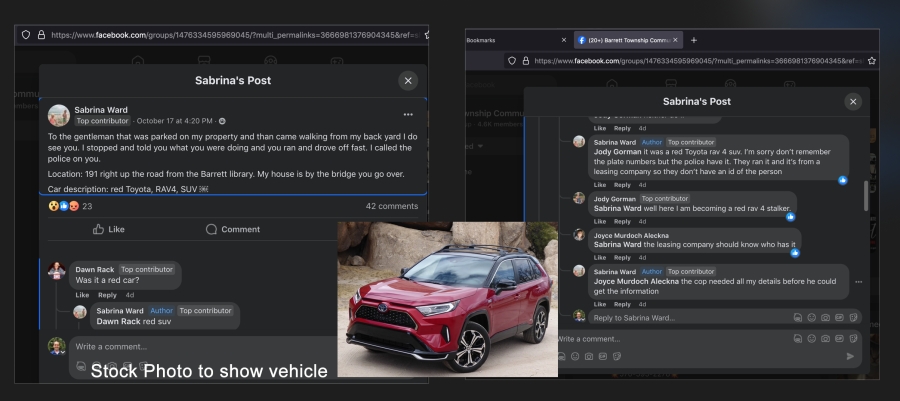The width and height of the screenshot is (900, 401).
Task: Open a new tab with the plus button
Action: click(694, 40)
